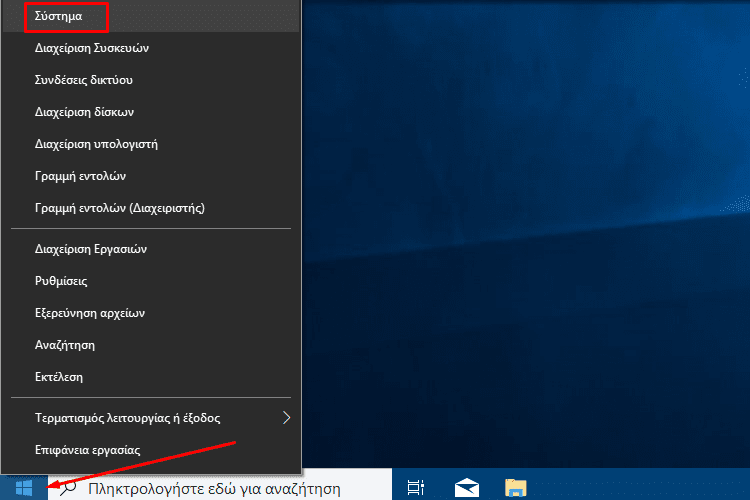This screenshot has width=750, height=500.
Task: Choose Ρυθμίσεις from the menu
Action: pyautogui.click(x=151, y=281)
